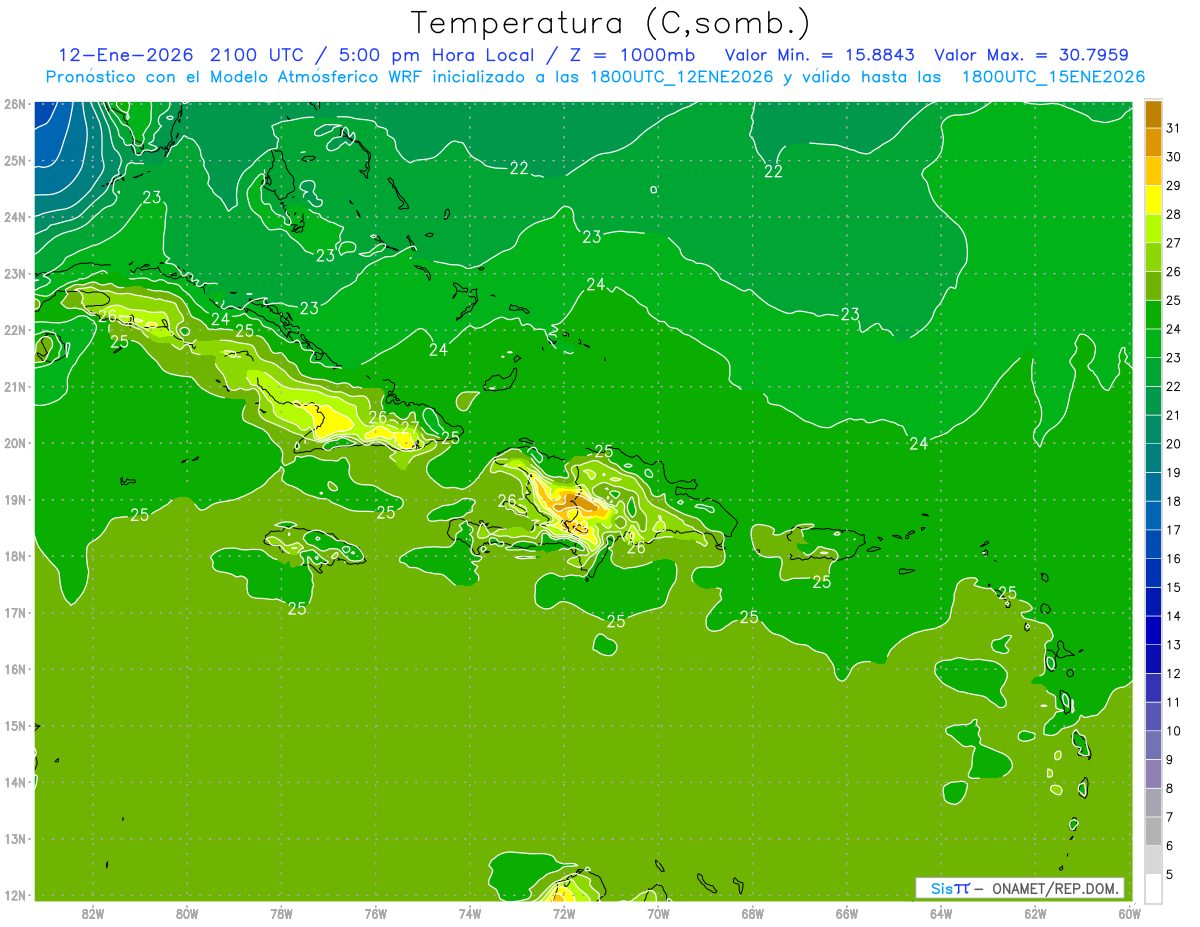Click the '12N' latitude axis label
Screen dimensions: 1200x927
coord(14,895)
